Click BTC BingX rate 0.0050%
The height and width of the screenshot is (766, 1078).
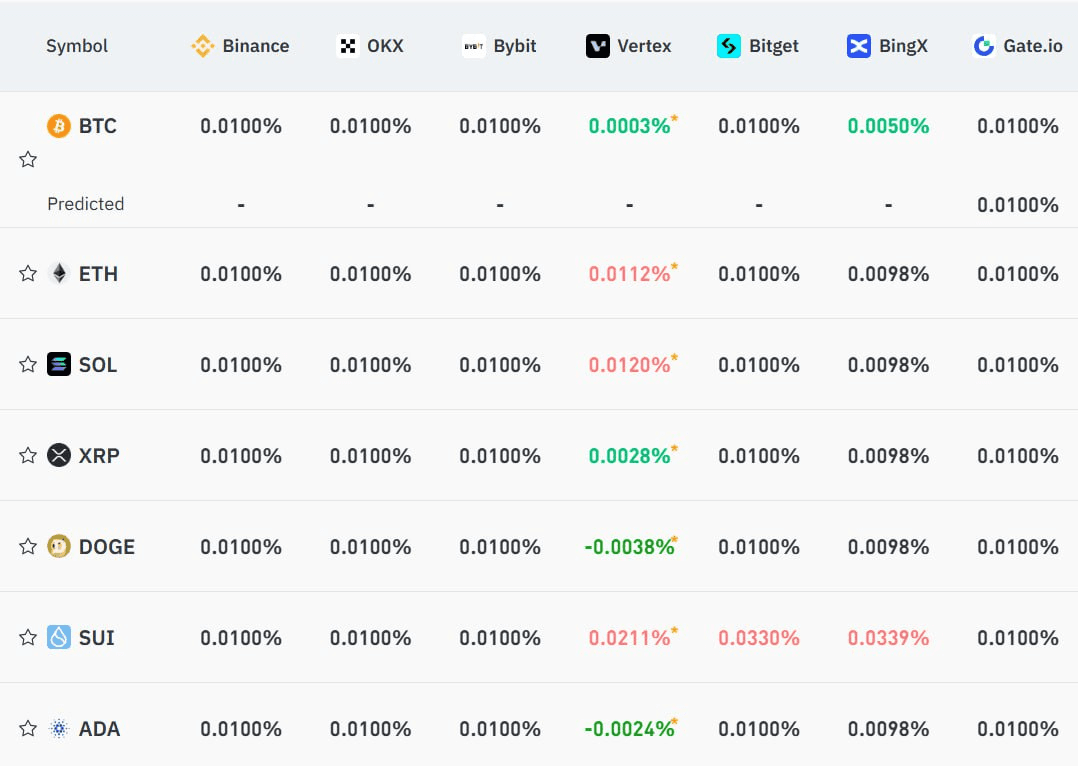888,126
